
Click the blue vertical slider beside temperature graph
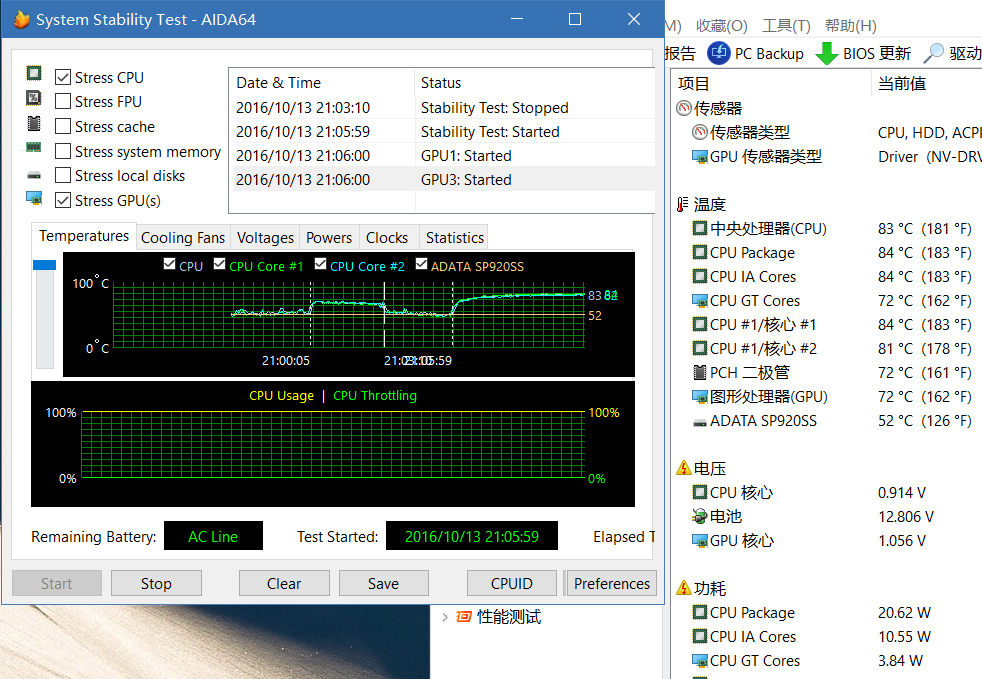pos(44,265)
